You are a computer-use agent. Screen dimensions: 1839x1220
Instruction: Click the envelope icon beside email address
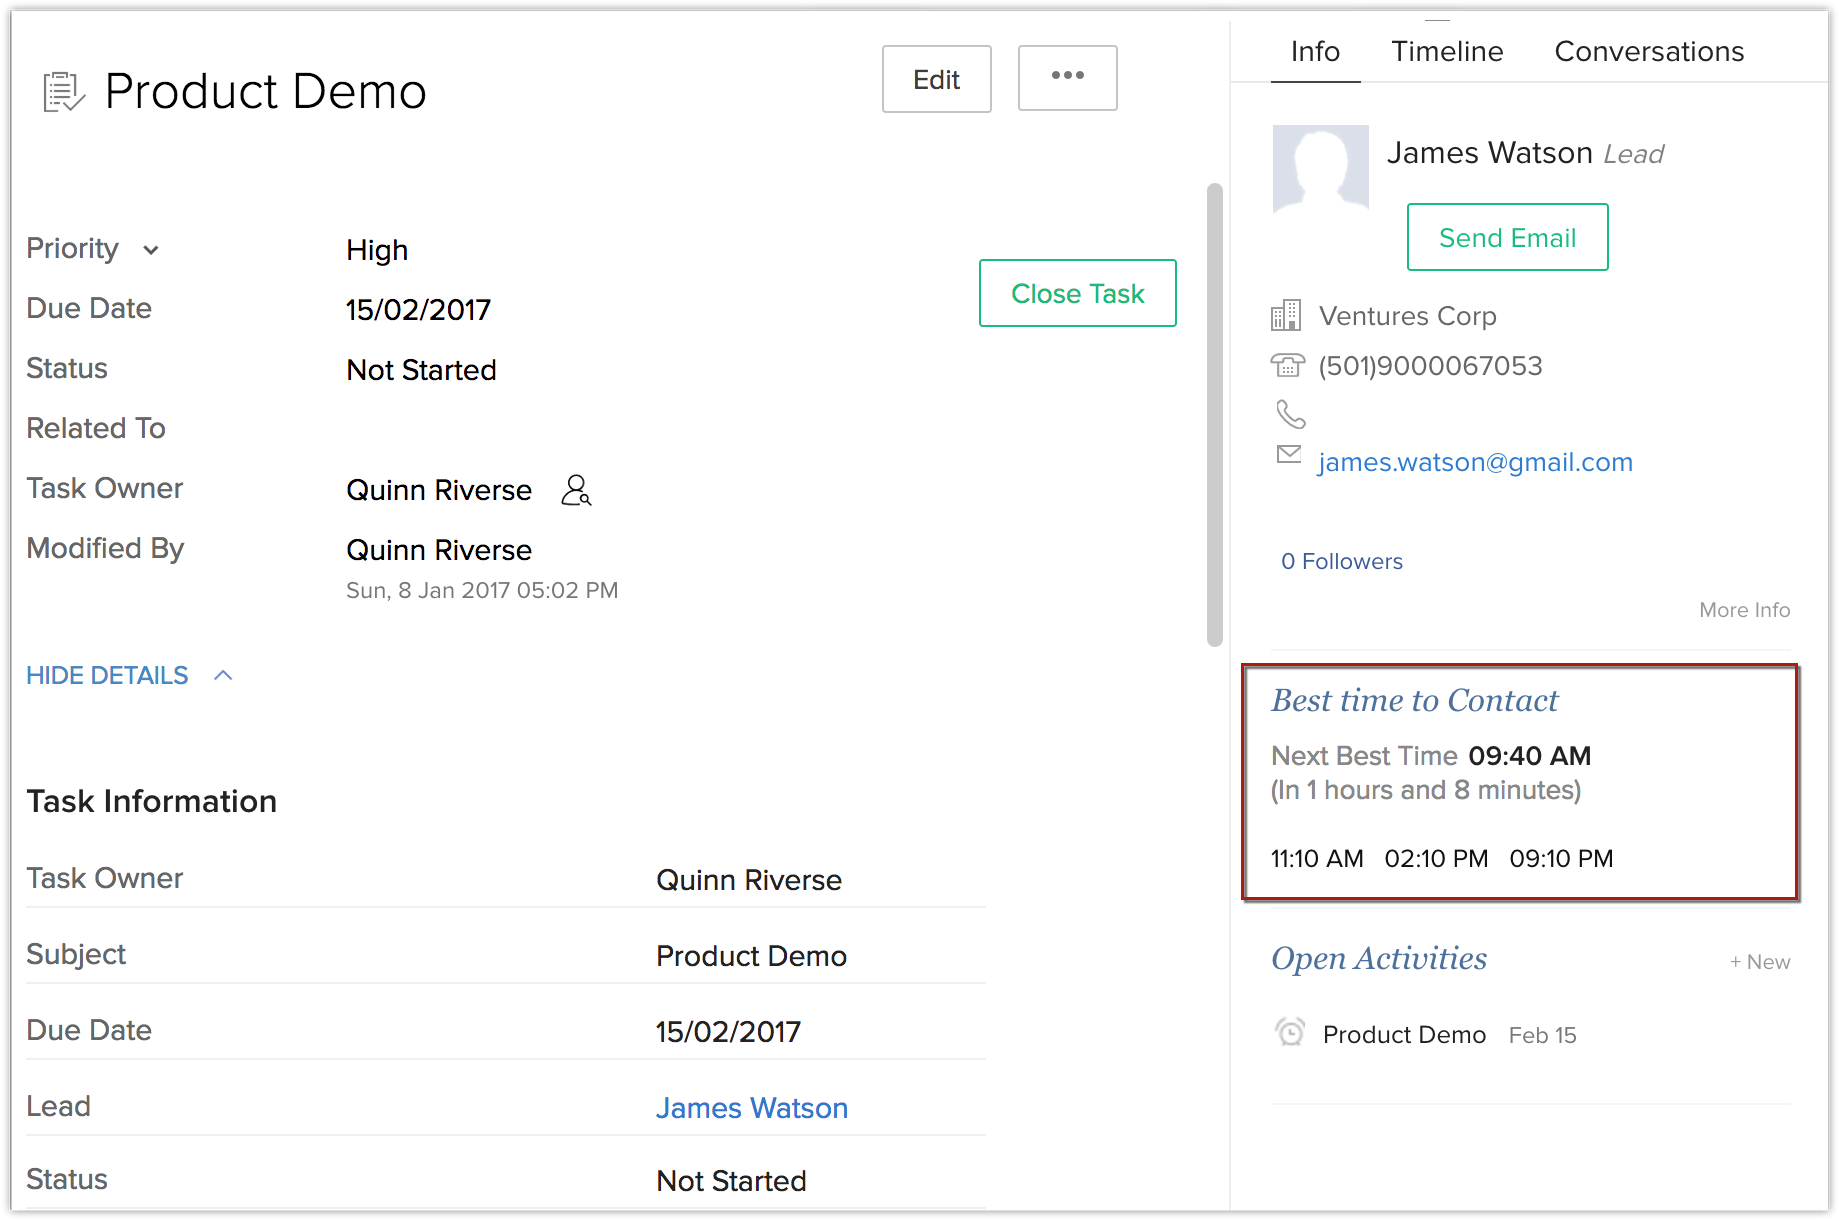pyautogui.click(x=1289, y=455)
